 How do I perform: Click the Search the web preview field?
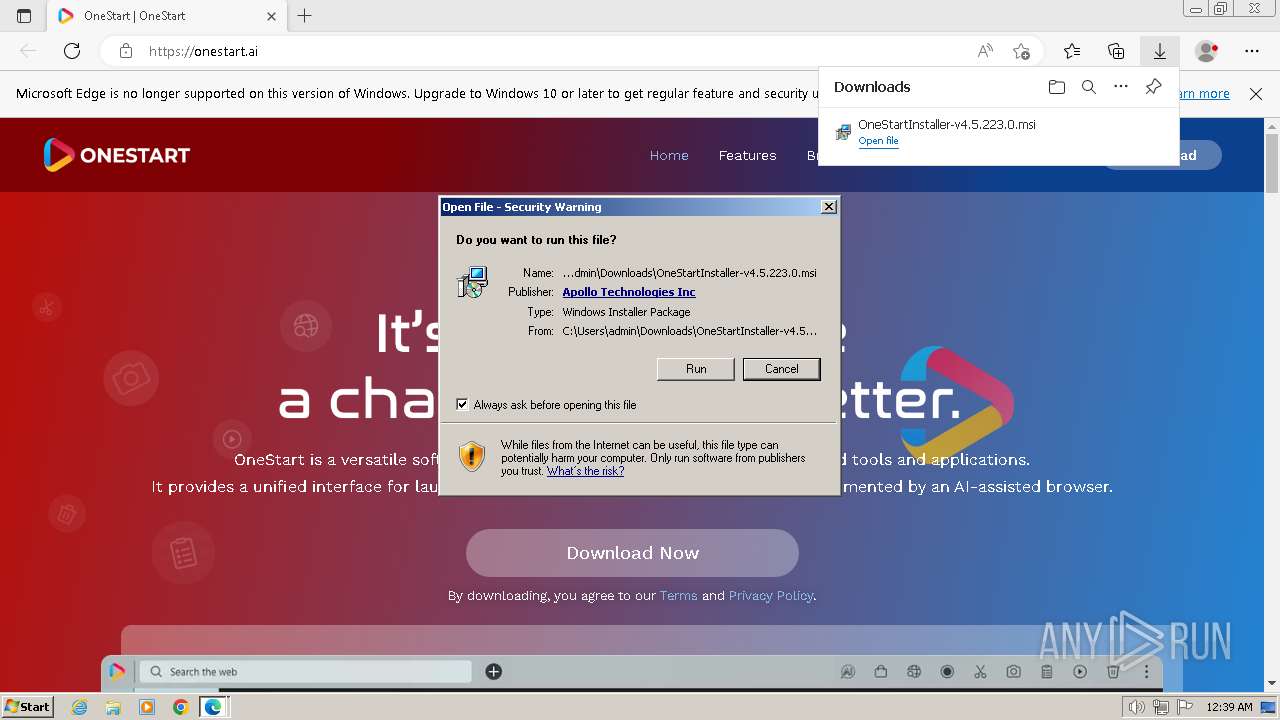pos(305,671)
